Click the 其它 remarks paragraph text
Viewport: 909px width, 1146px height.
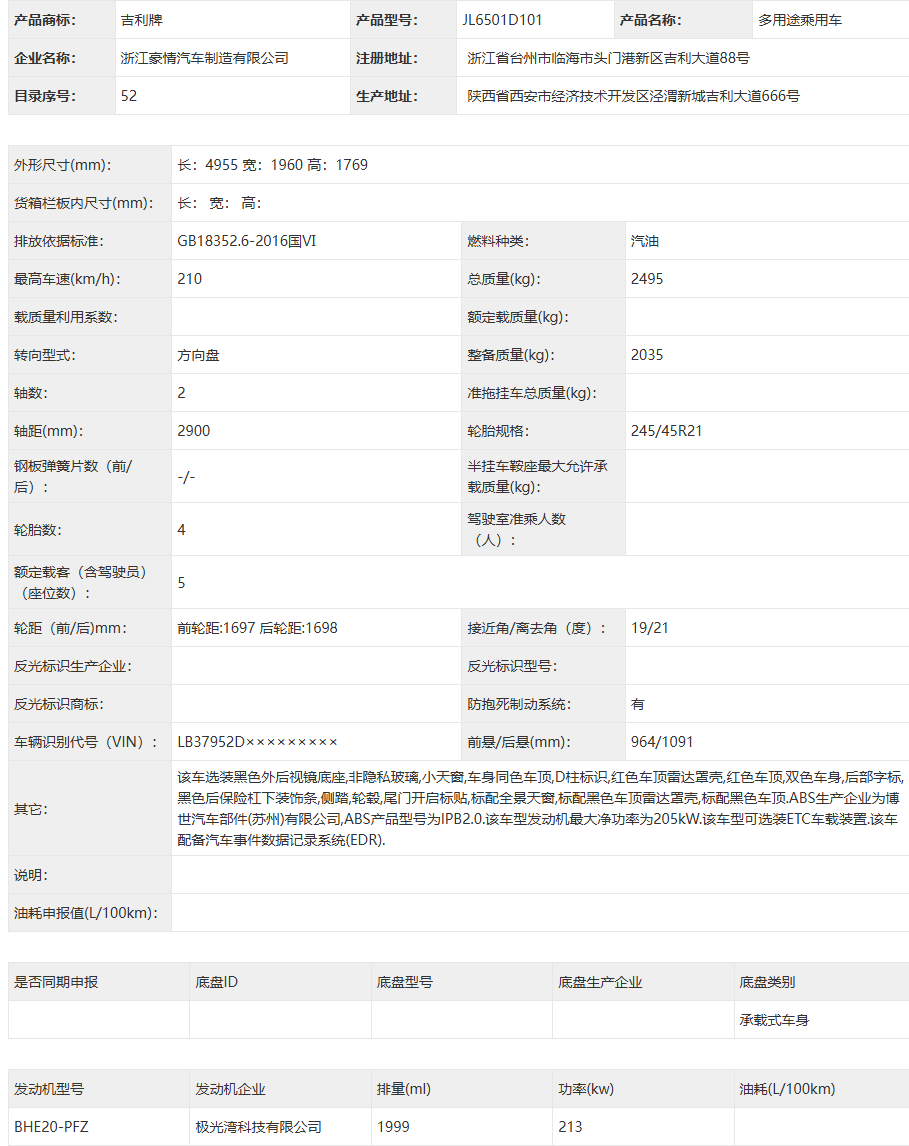[540, 808]
